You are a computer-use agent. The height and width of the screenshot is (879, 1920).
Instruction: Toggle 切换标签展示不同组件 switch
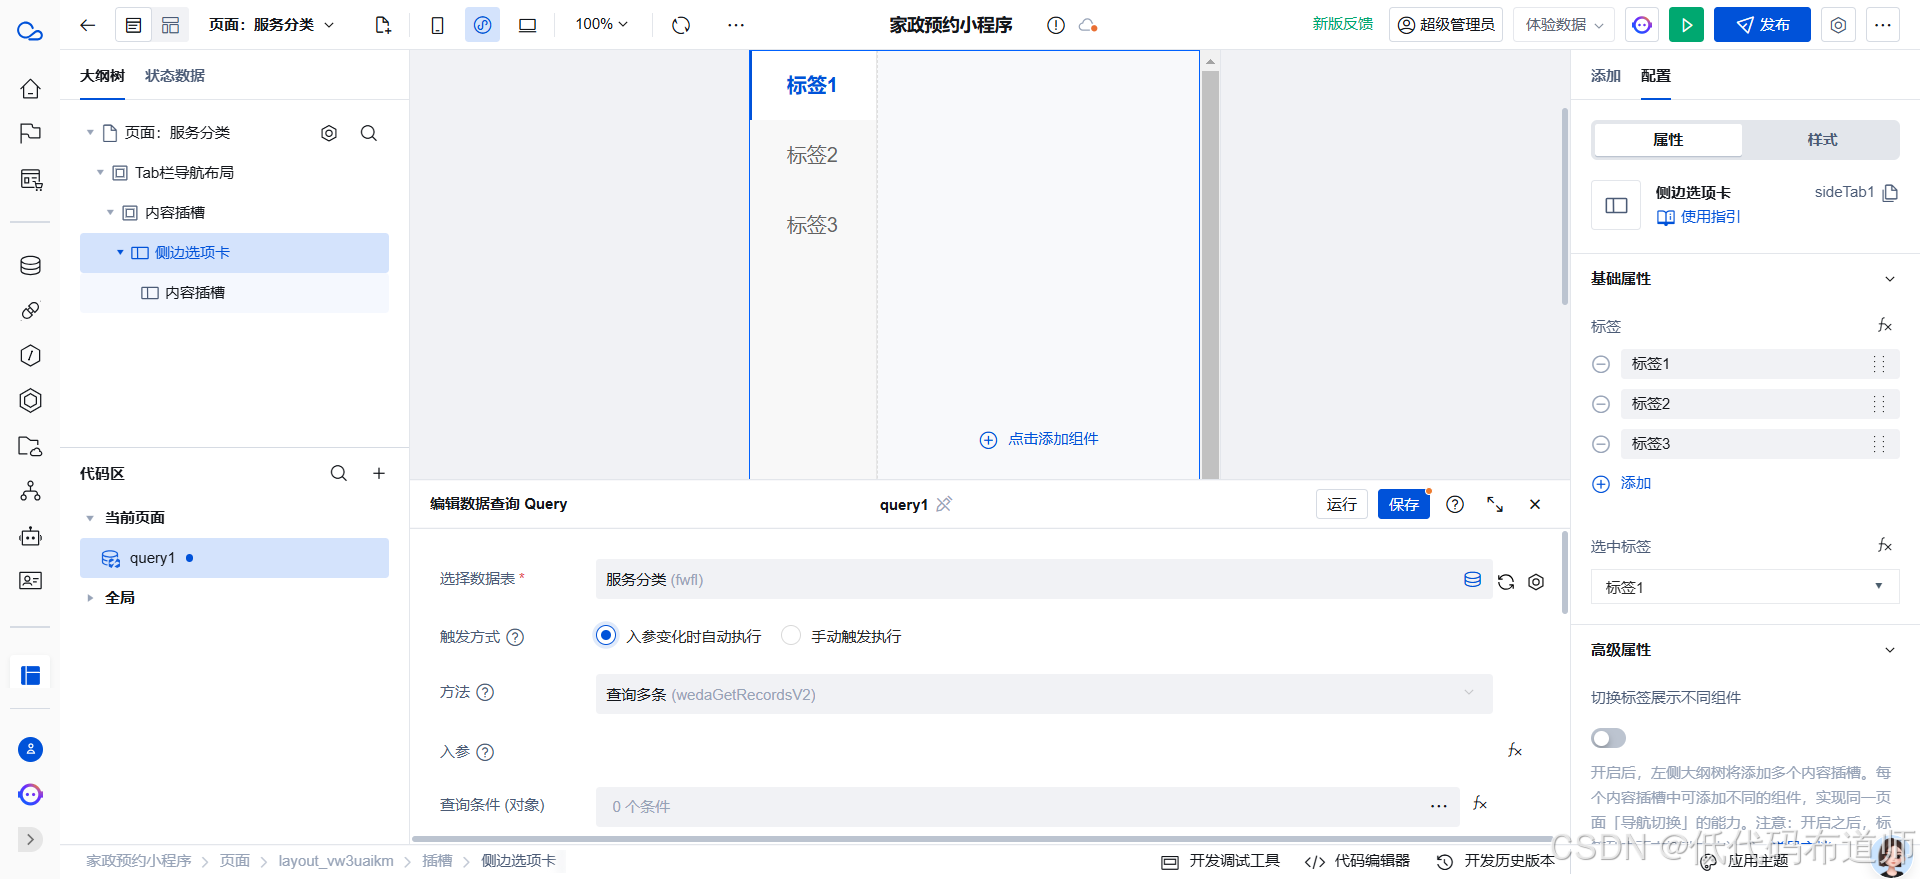click(1608, 738)
